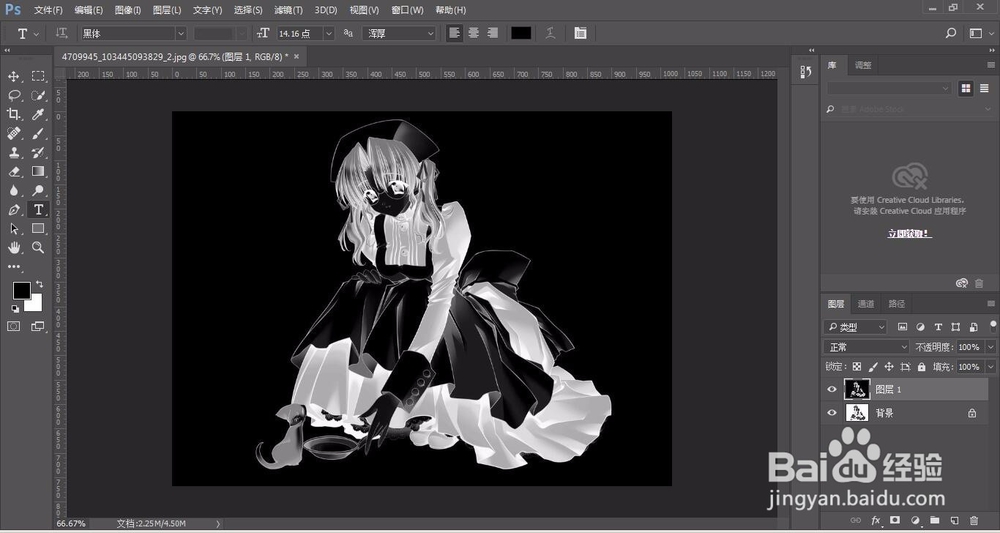Toggle lock transparent pixels
Image resolution: width=1000 pixels, height=533 pixels.
pos(857,367)
